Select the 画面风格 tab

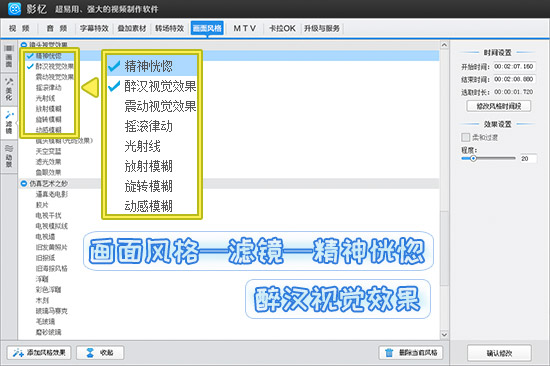[x=207, y=28]
